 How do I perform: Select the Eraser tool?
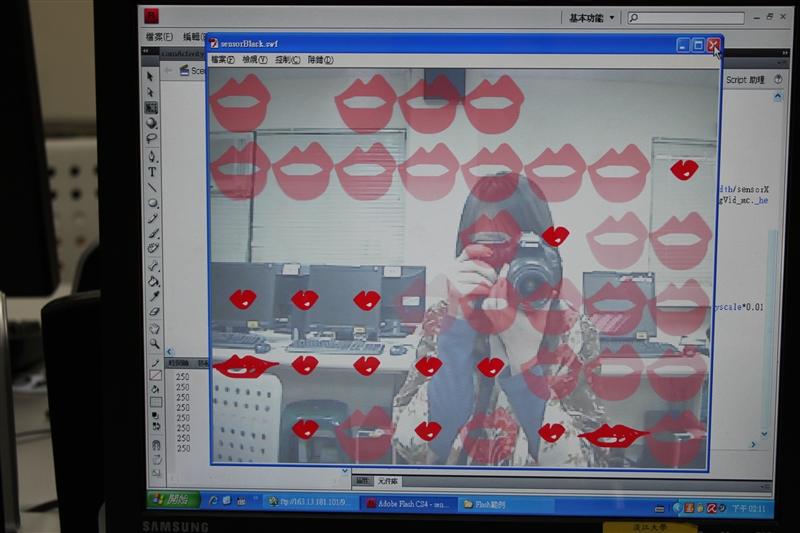pyautogui.click(x=154, y=311)
